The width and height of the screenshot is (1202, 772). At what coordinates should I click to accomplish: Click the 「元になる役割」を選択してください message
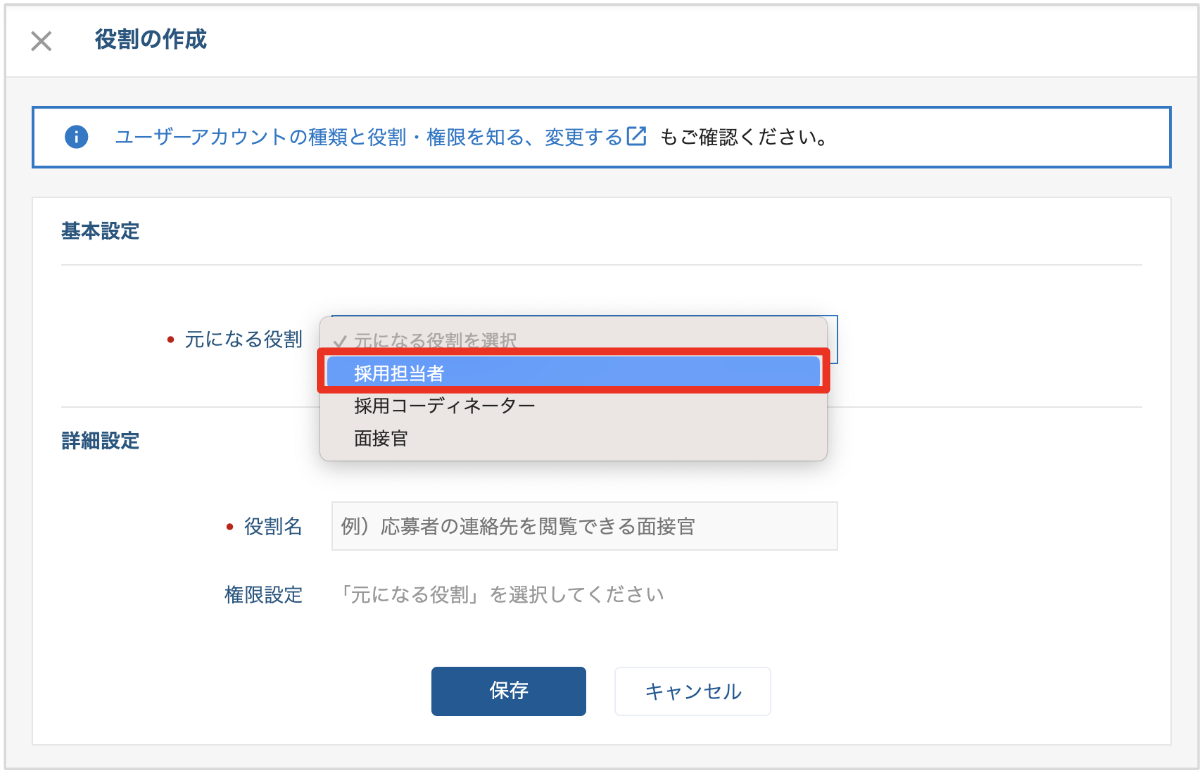(x=500, y=595)
